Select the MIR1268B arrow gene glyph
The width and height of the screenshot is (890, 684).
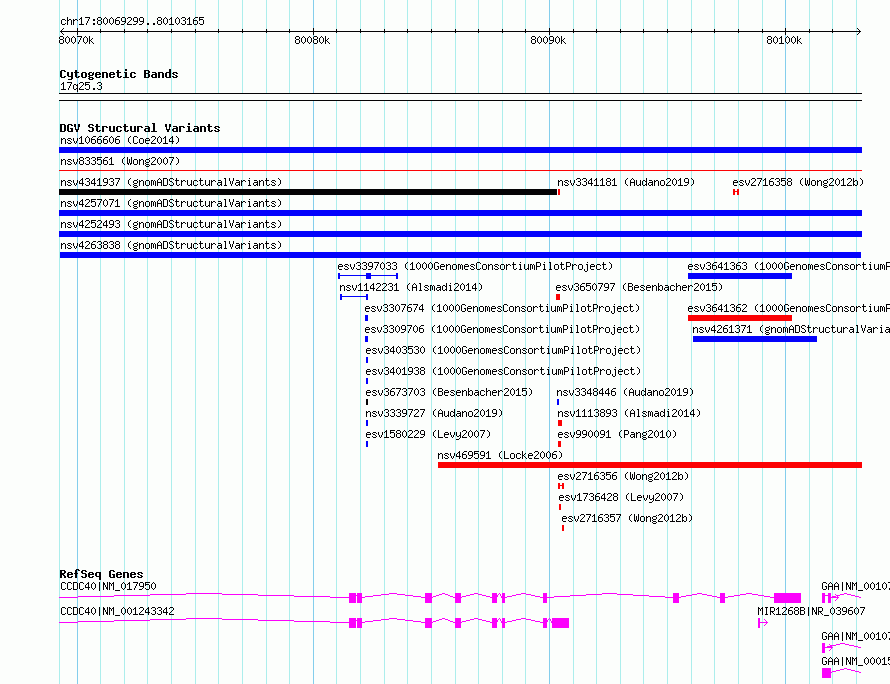[x=763, y=623]
